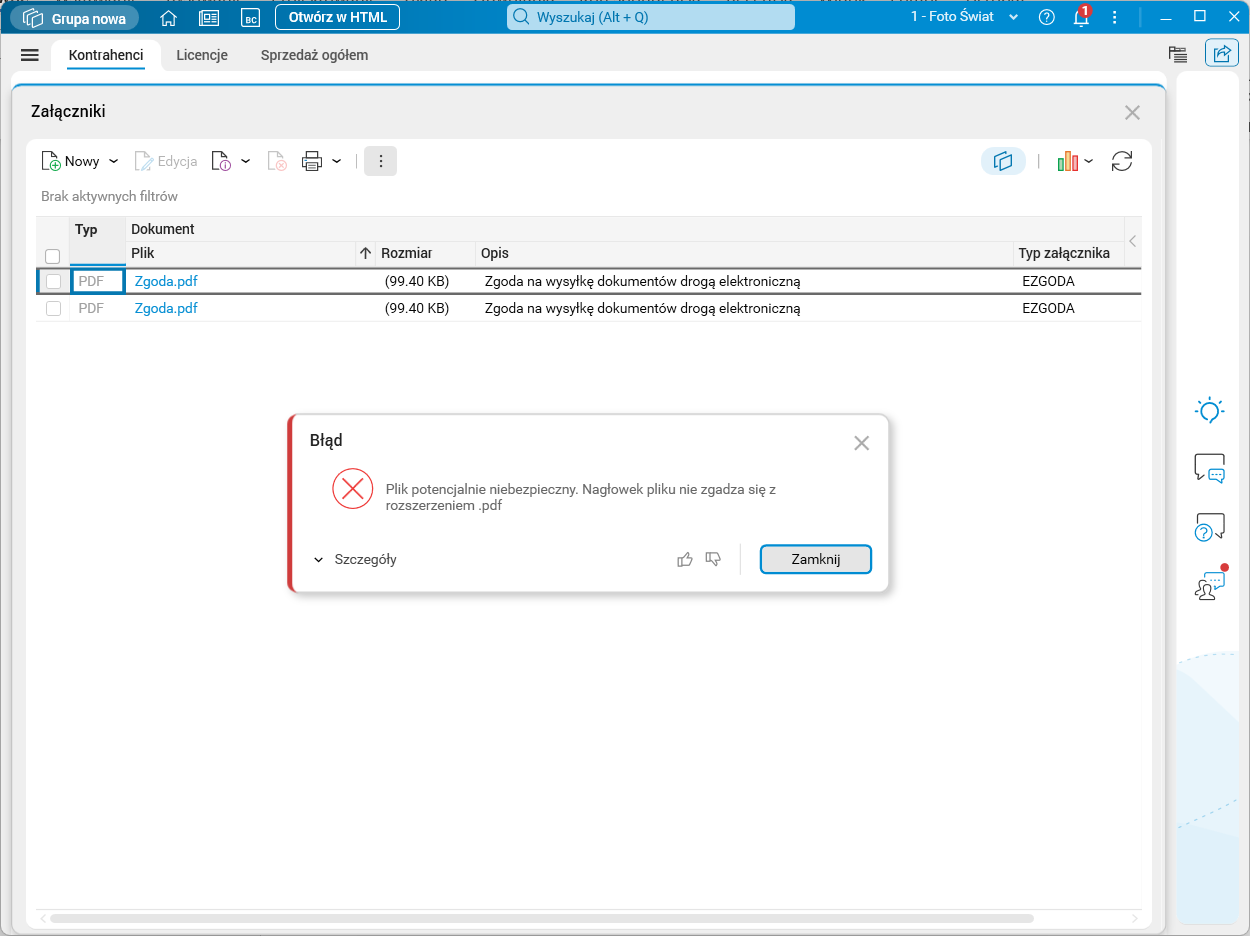Expand the chart dropdown arrow

coord(1088,161)
